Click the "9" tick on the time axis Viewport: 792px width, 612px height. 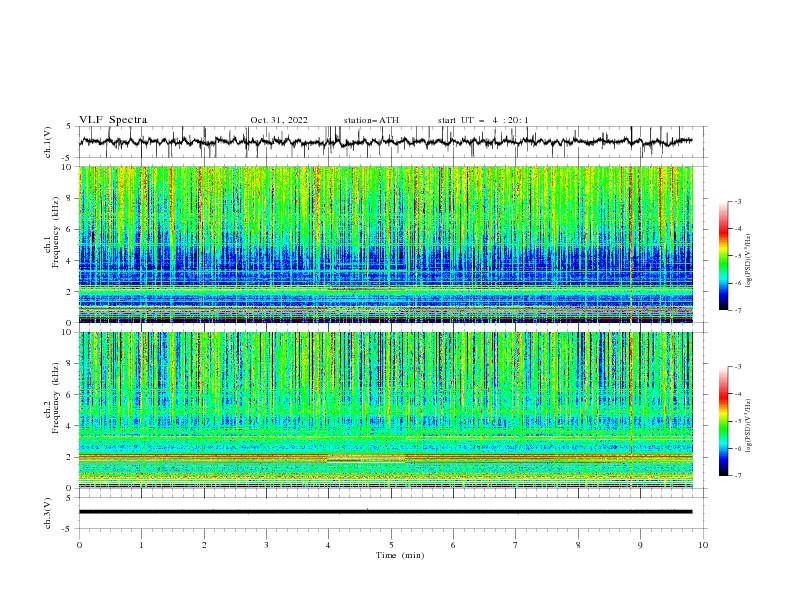640,545
